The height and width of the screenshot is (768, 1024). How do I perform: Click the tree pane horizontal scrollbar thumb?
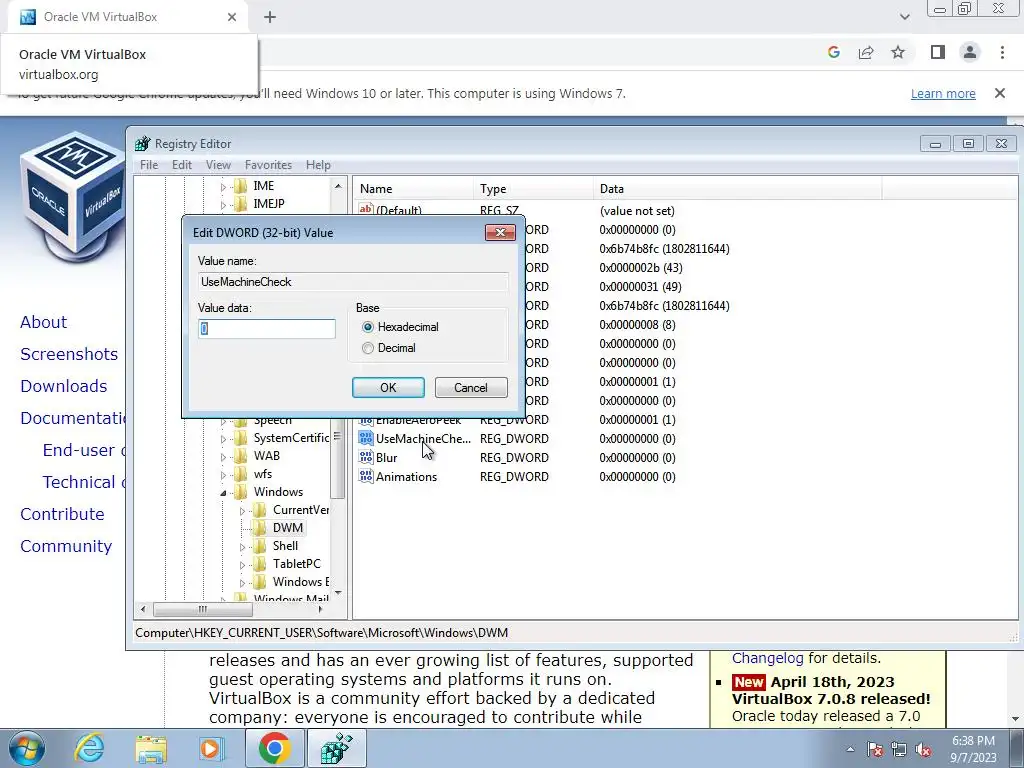(x=202, y=609)
